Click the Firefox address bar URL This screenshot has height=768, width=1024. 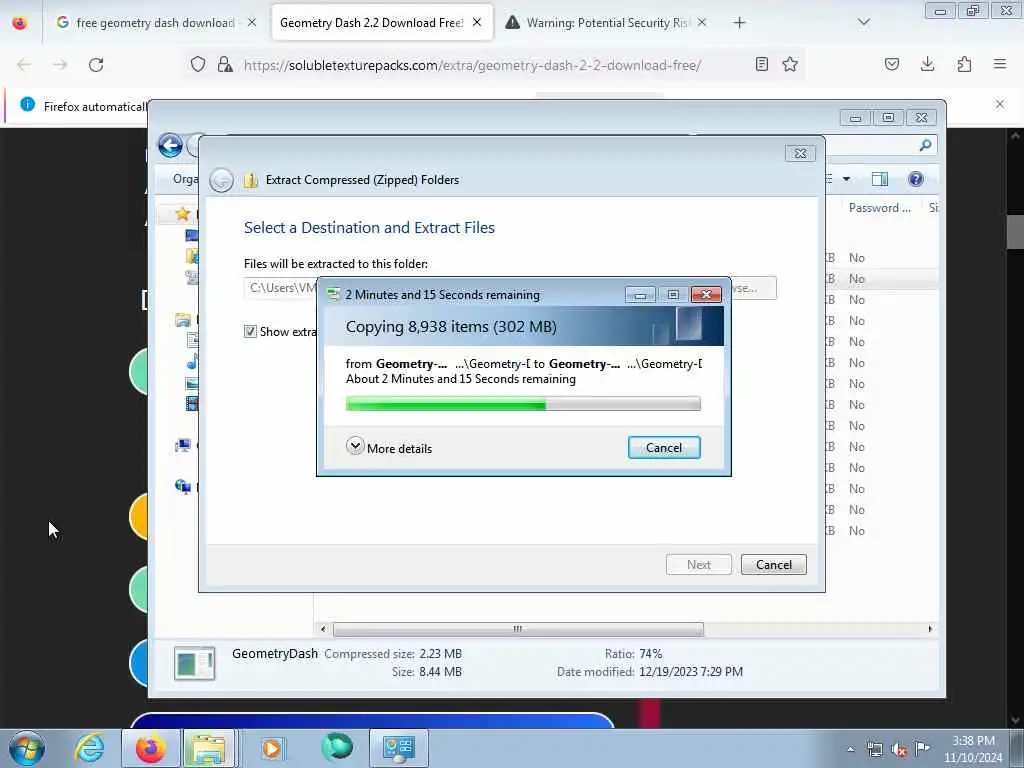coord(472,65)
